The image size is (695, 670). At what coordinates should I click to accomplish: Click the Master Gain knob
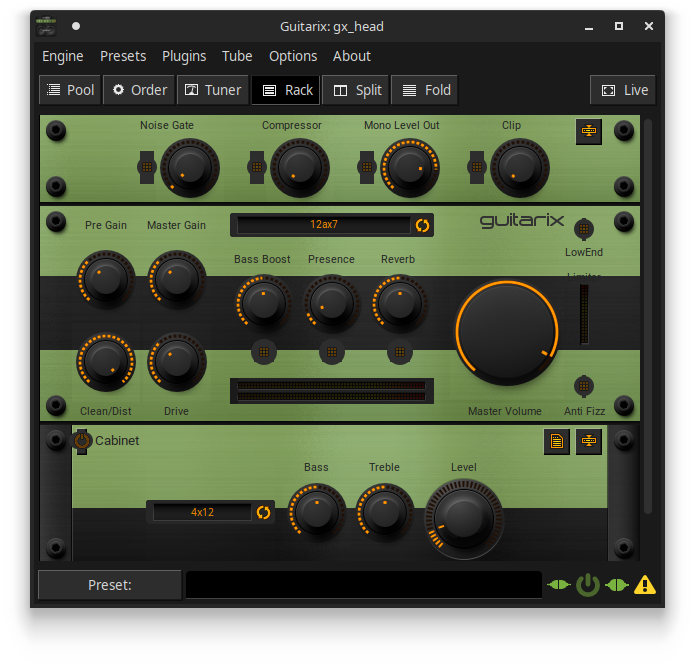(x=176, y=280)
